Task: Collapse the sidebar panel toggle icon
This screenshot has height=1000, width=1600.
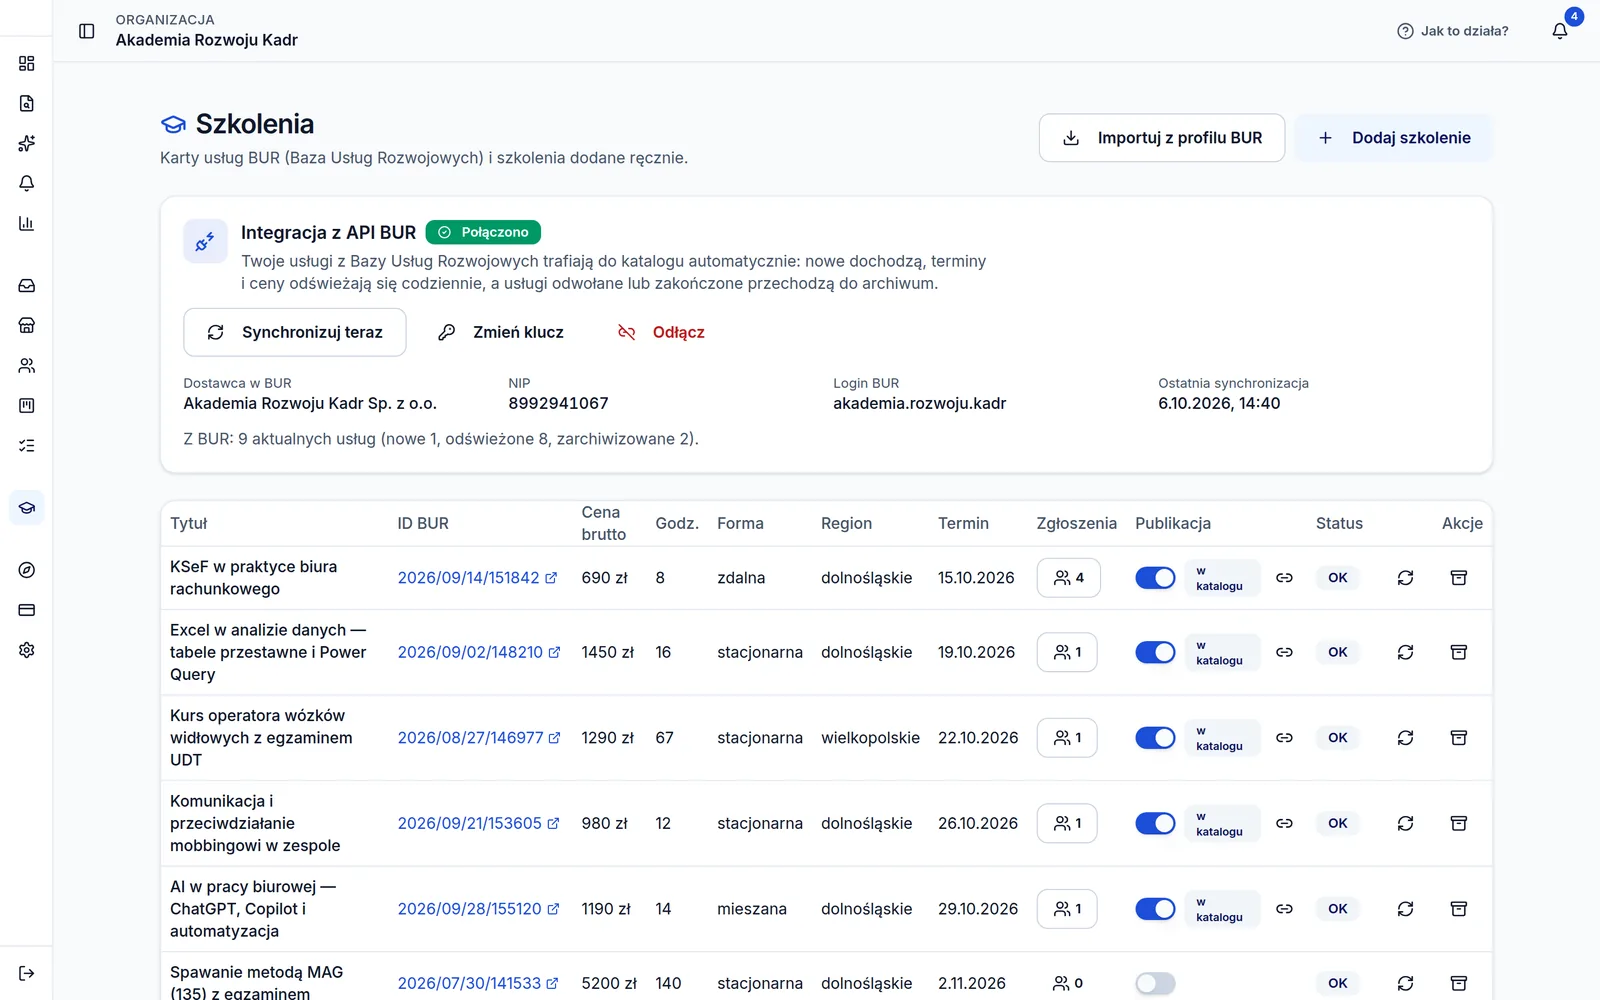Action: (87, 31)
